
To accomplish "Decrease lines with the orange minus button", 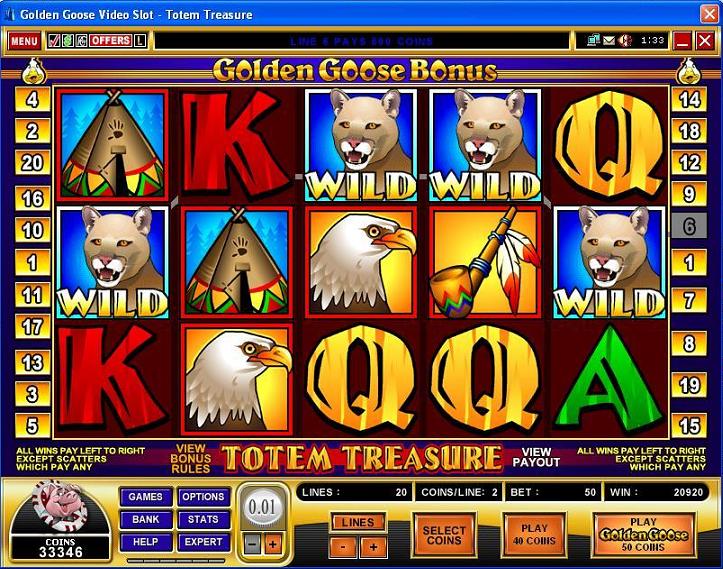I will [343, 547].
